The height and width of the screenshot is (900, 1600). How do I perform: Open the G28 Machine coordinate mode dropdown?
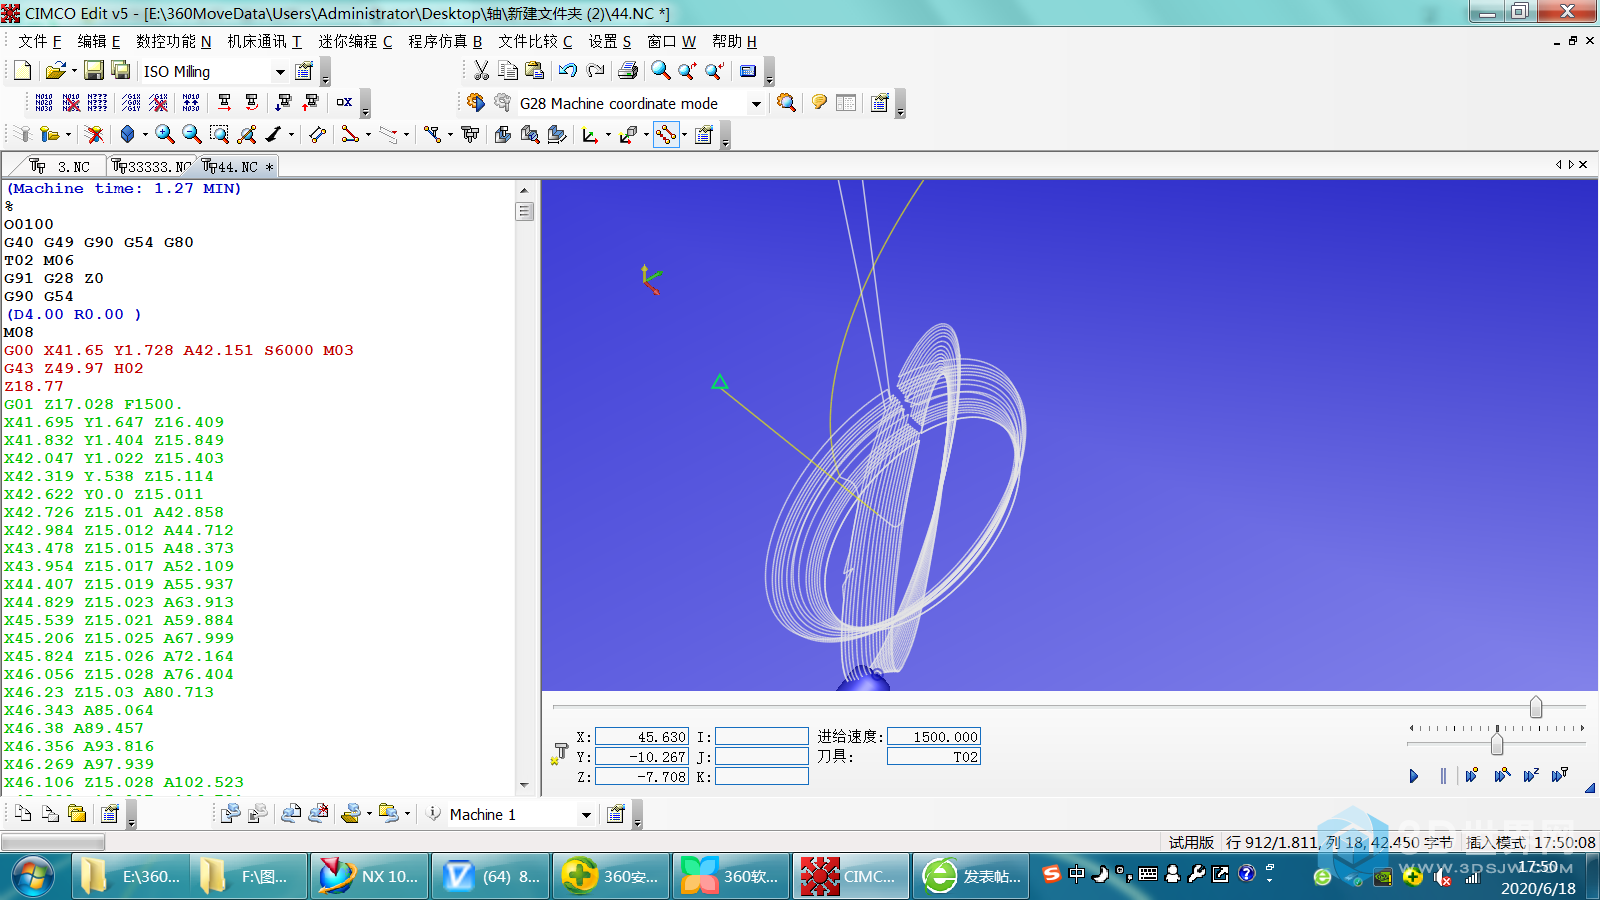coord(756,104)
